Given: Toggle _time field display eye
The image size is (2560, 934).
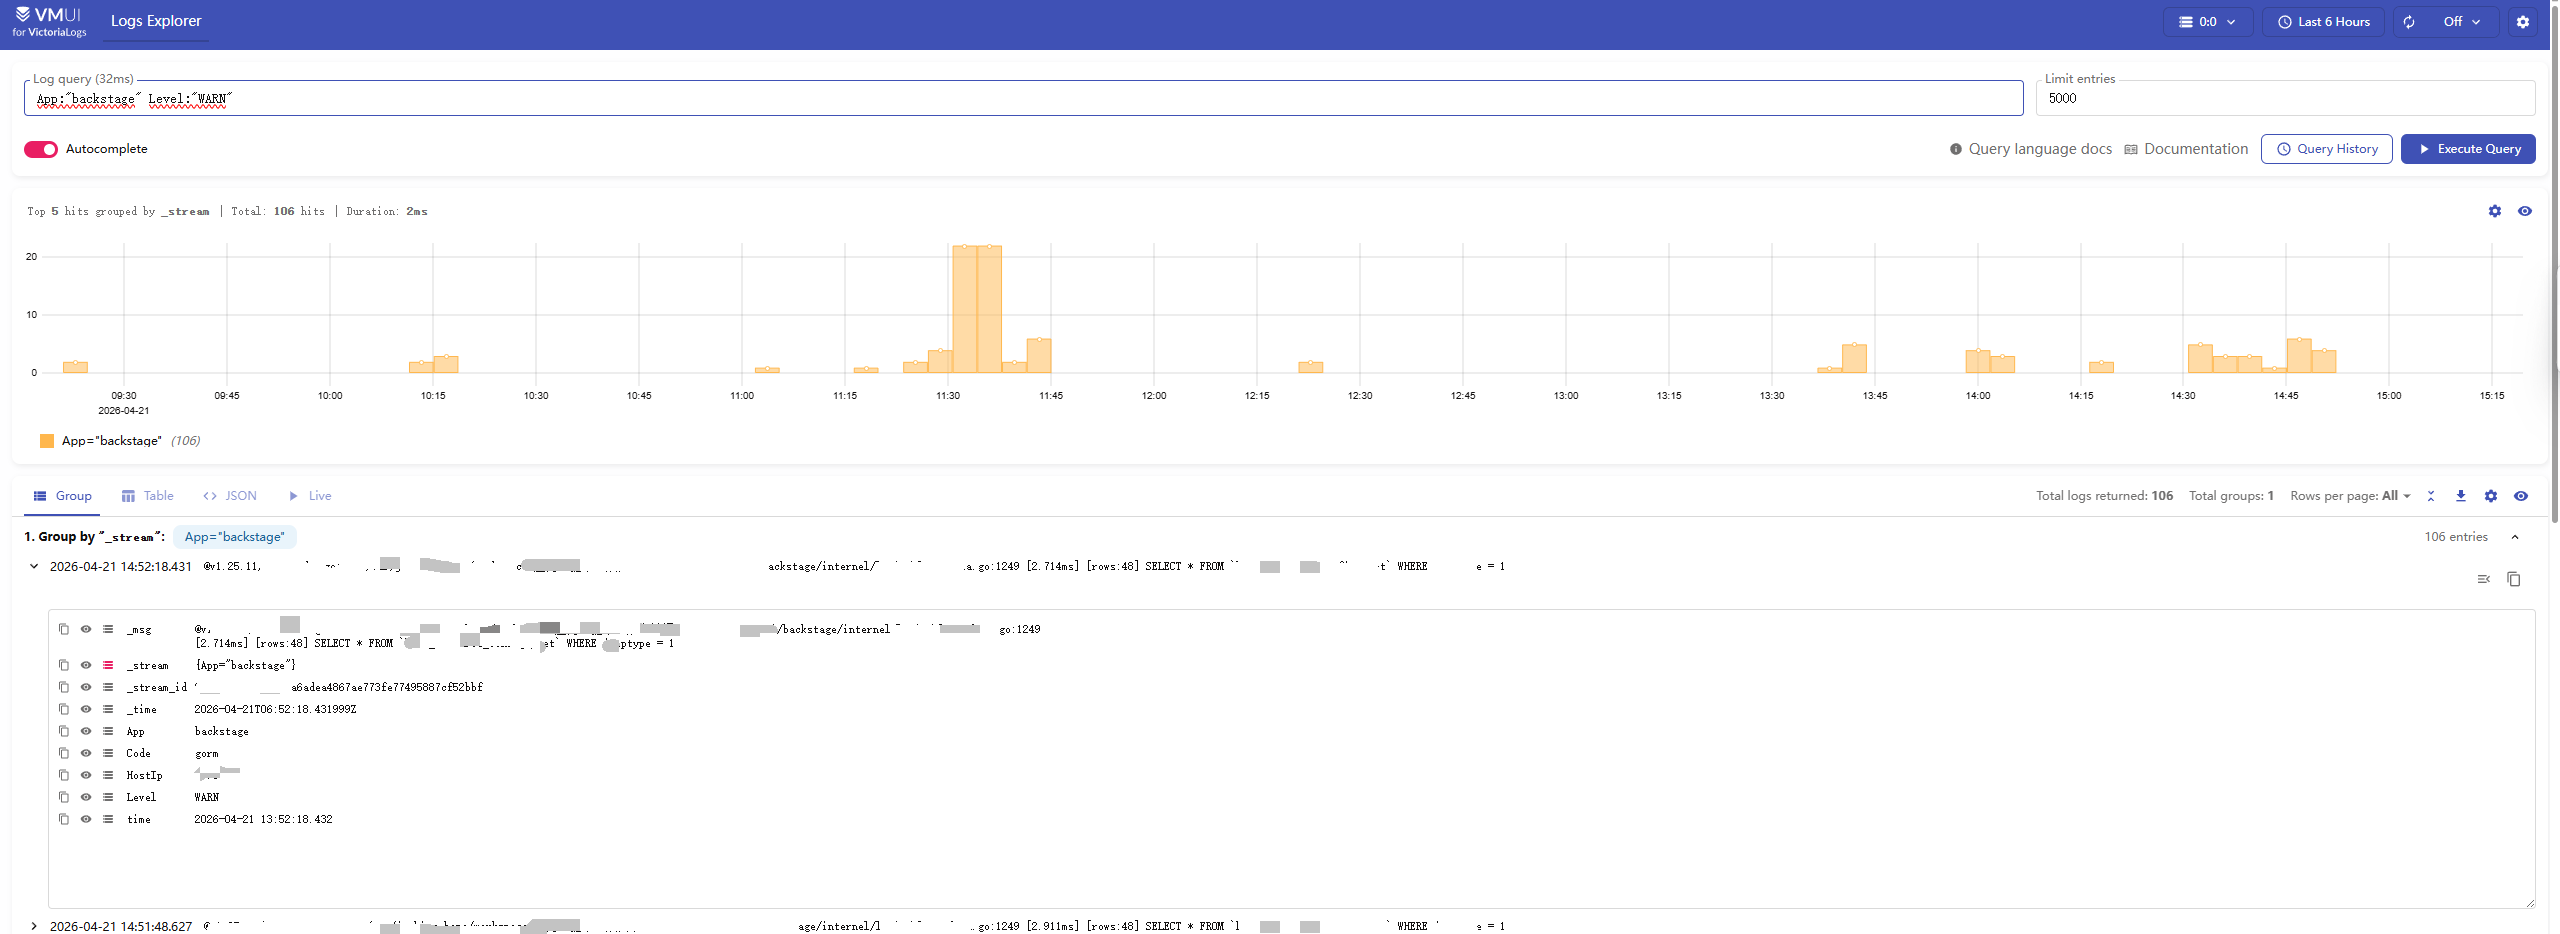Looking at the screenshot, I should coord(86,709).
